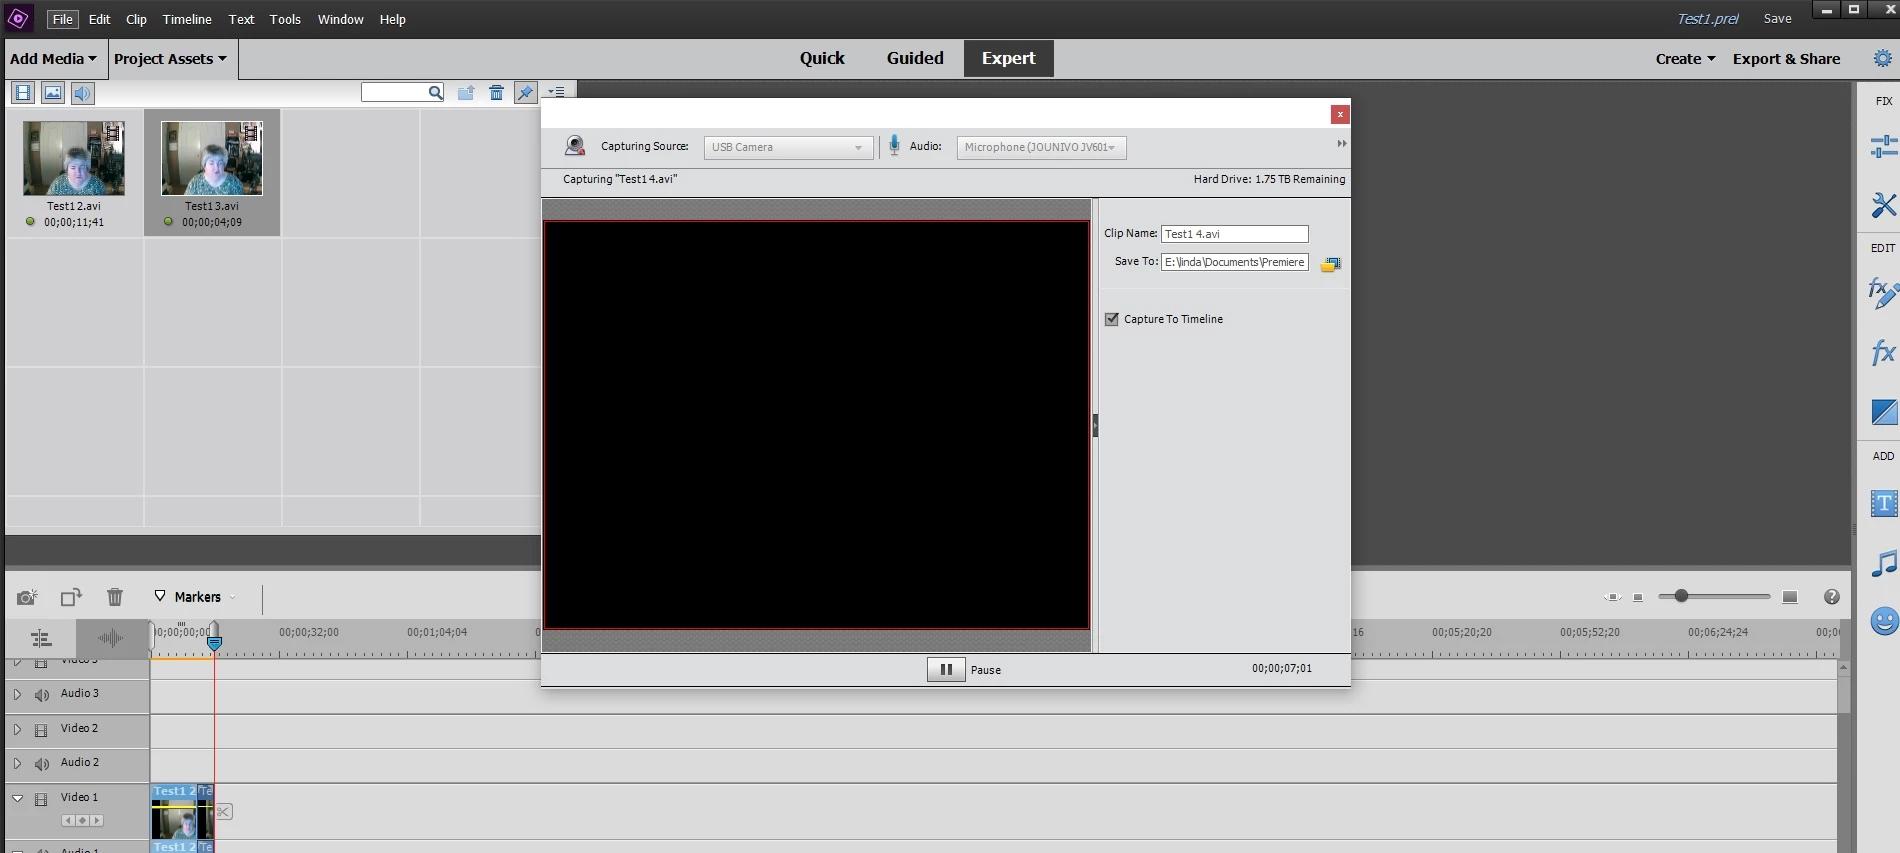The width and height of the screenshot is (1900, 853).
Task: Click the Clip Name input field
Action: coord(1234,234)
